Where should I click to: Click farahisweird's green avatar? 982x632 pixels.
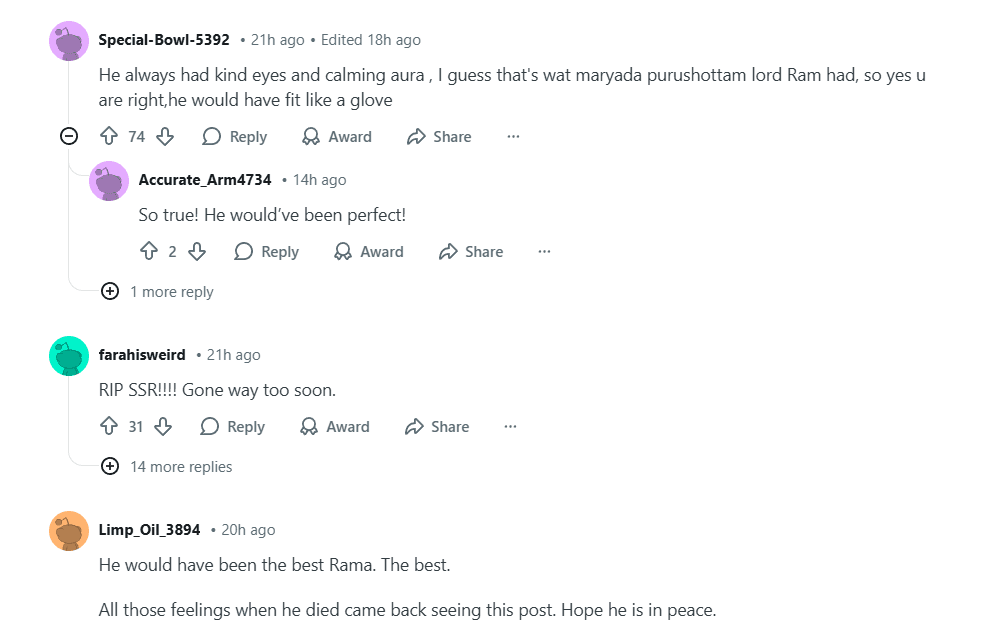pyautogui.click(x=69, y=356)
